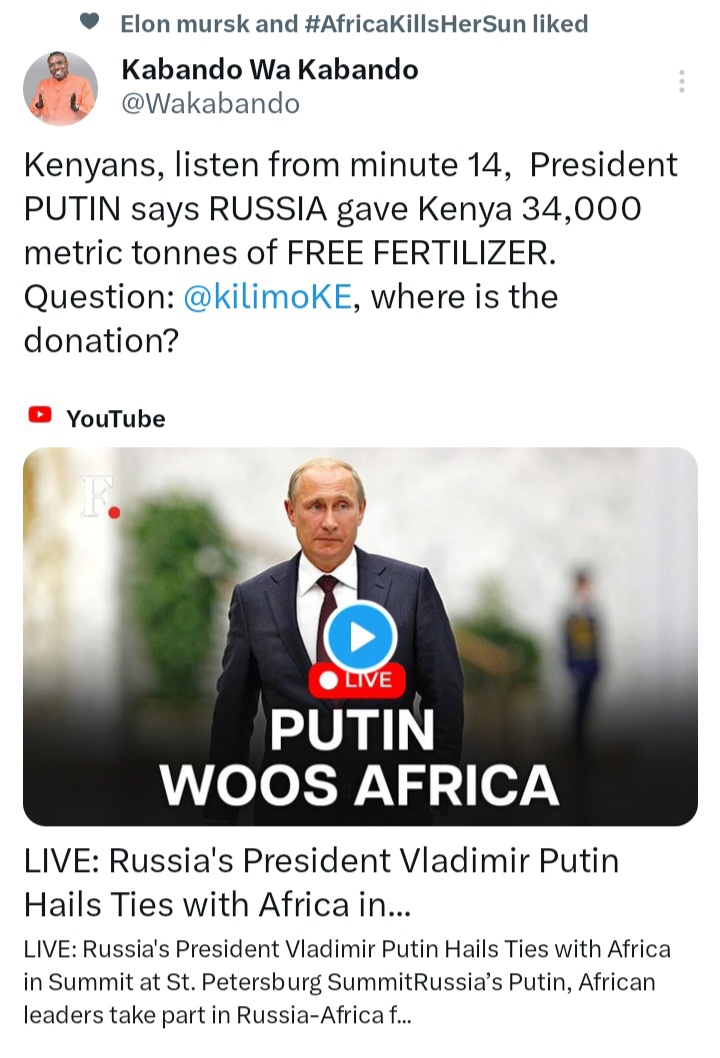Click the red LIVE badge on the video
720x1058 pixels.
pos(357,681)
